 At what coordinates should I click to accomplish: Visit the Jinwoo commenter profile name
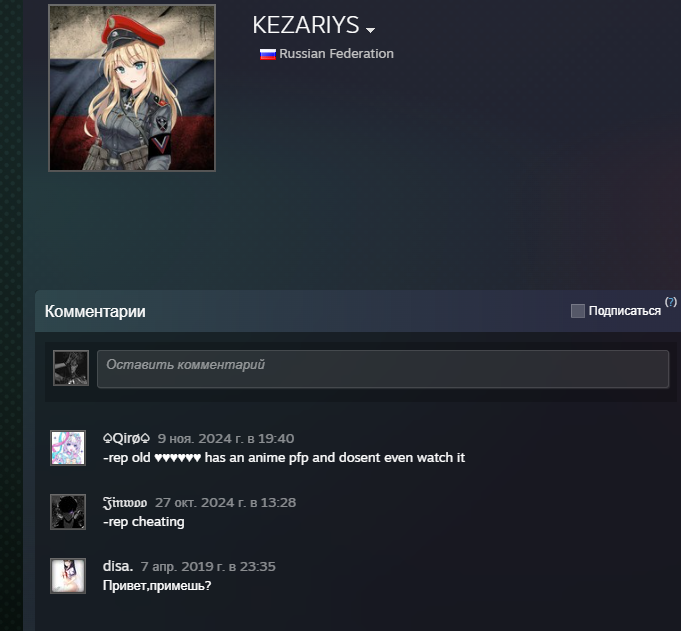coord(125,502)
